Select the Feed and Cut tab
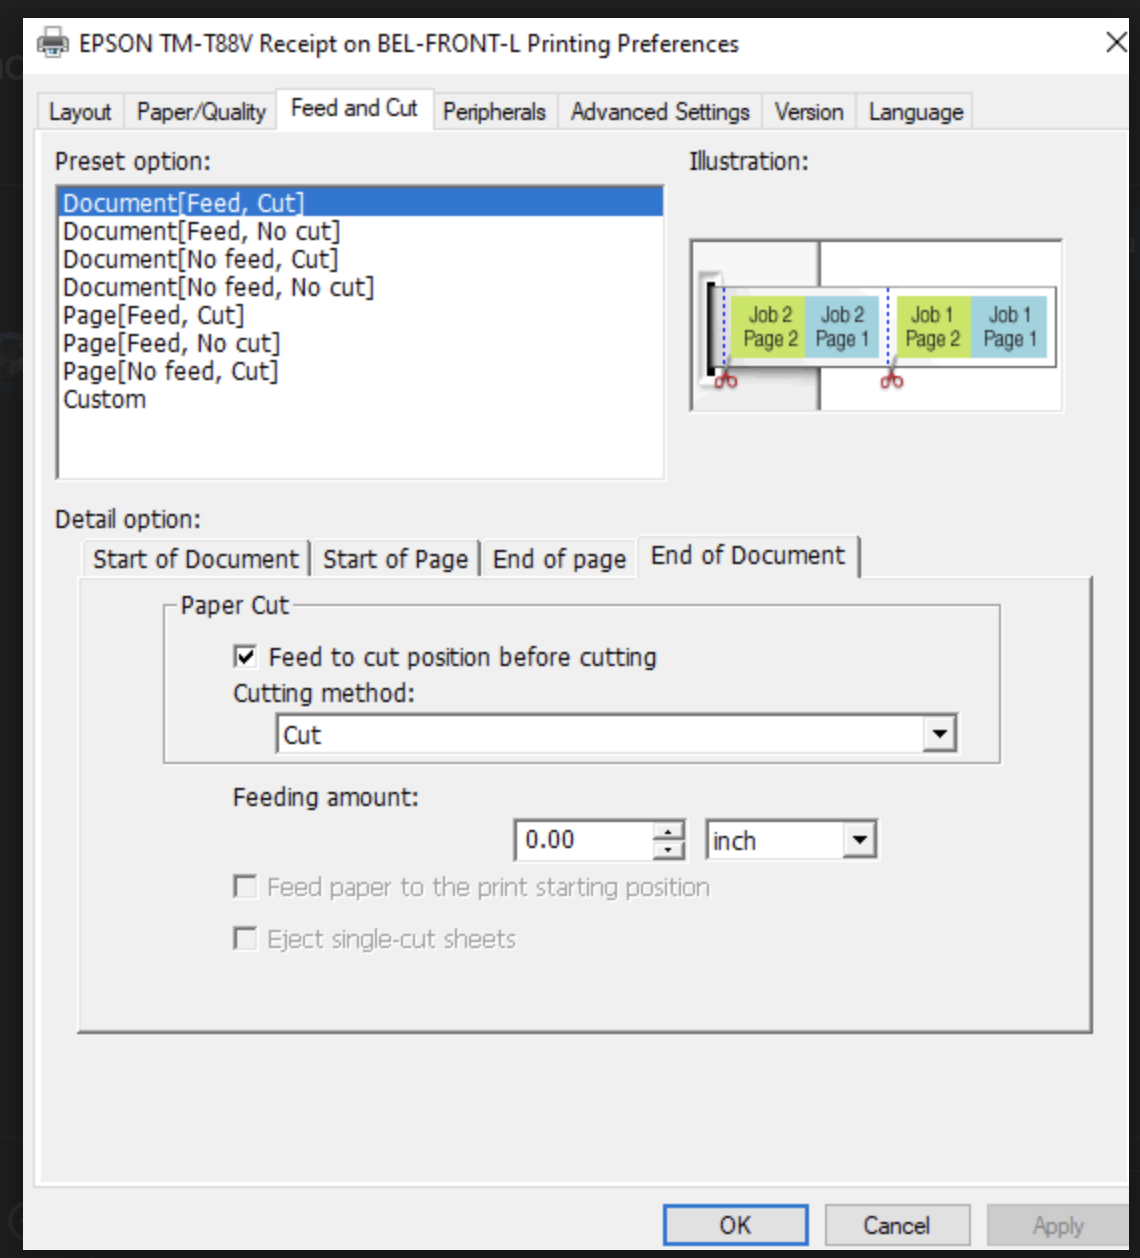Screen dimensions: 1140x1258 pyautogui.click(x=354, y=108)
